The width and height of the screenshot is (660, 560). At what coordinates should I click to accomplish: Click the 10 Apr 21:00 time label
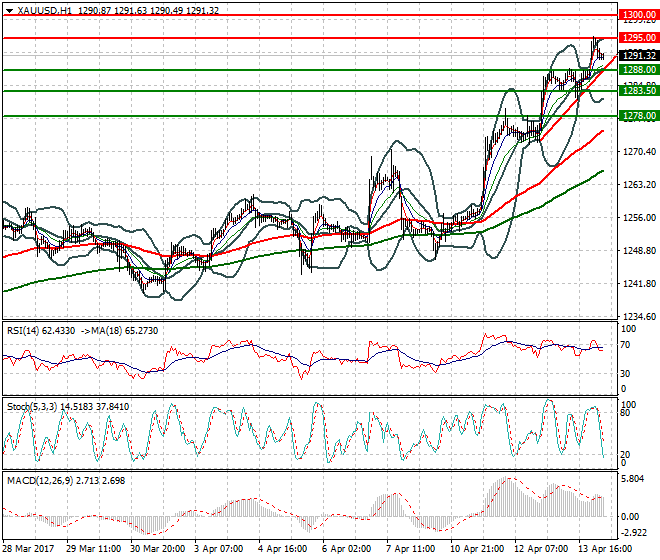pos(477,549)
